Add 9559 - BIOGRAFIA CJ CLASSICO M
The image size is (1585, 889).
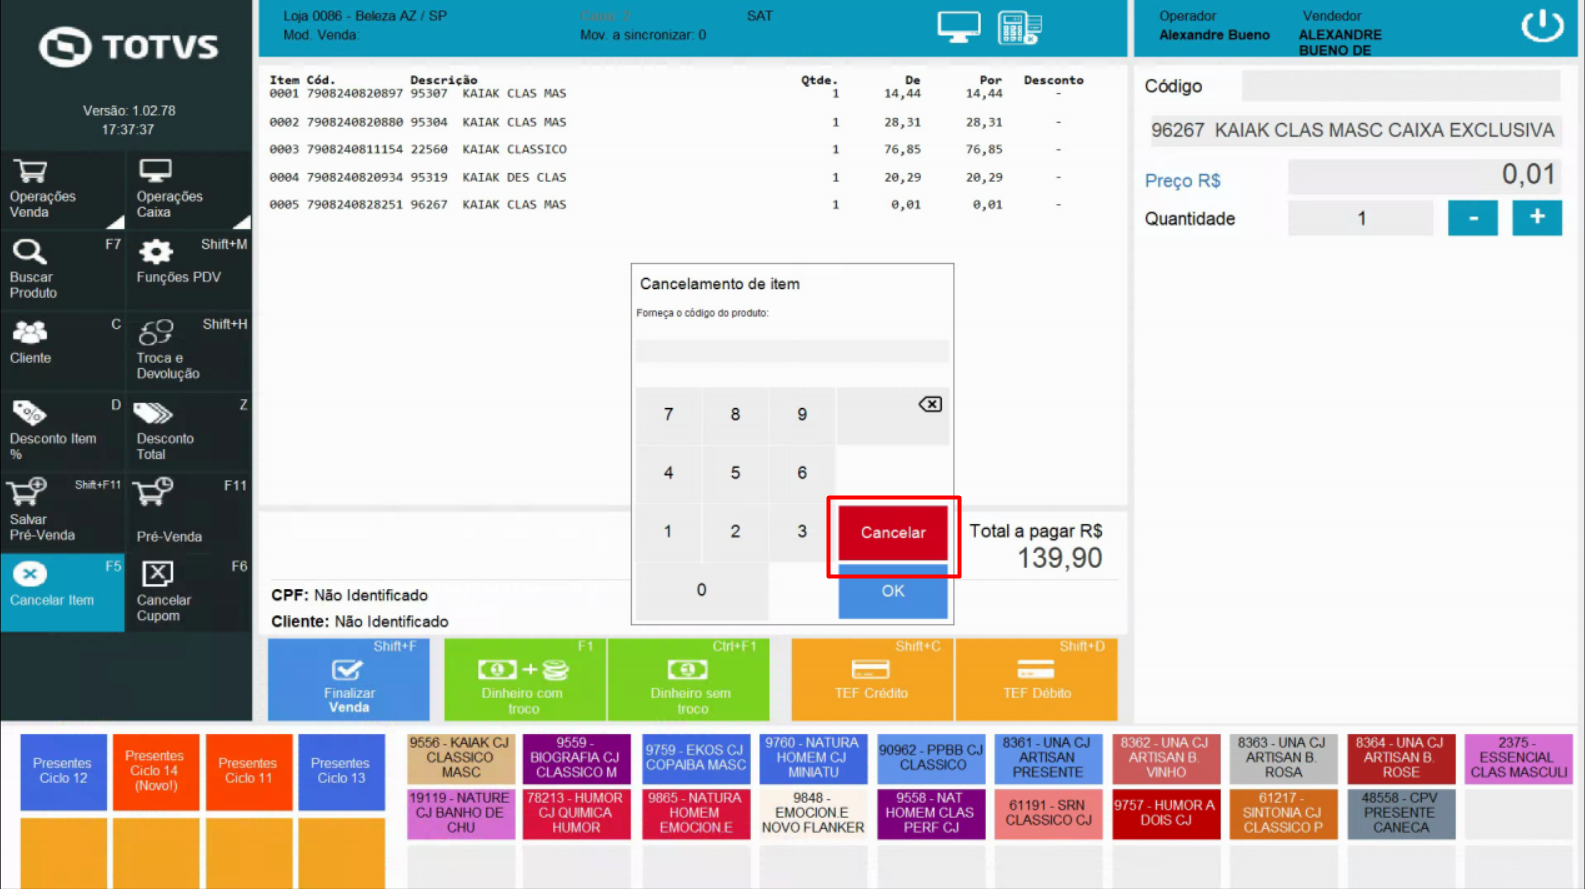(577, 759)
